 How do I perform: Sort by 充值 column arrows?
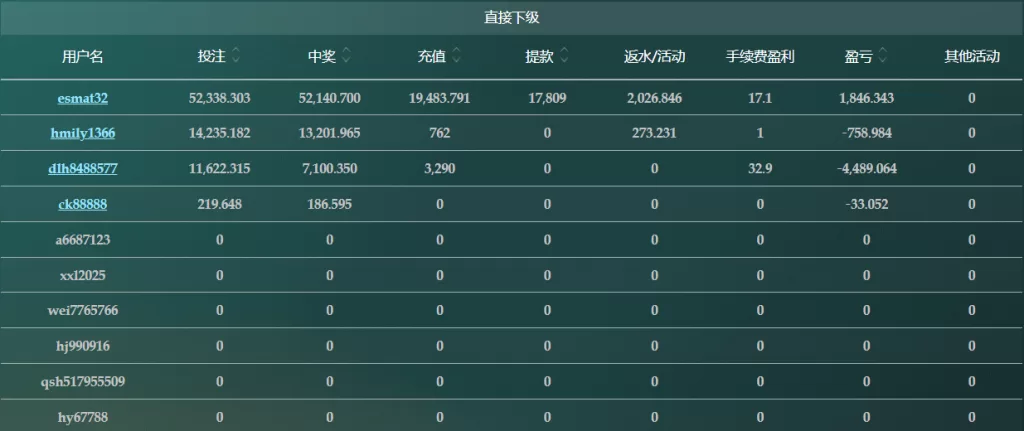(x=456, y=57)
